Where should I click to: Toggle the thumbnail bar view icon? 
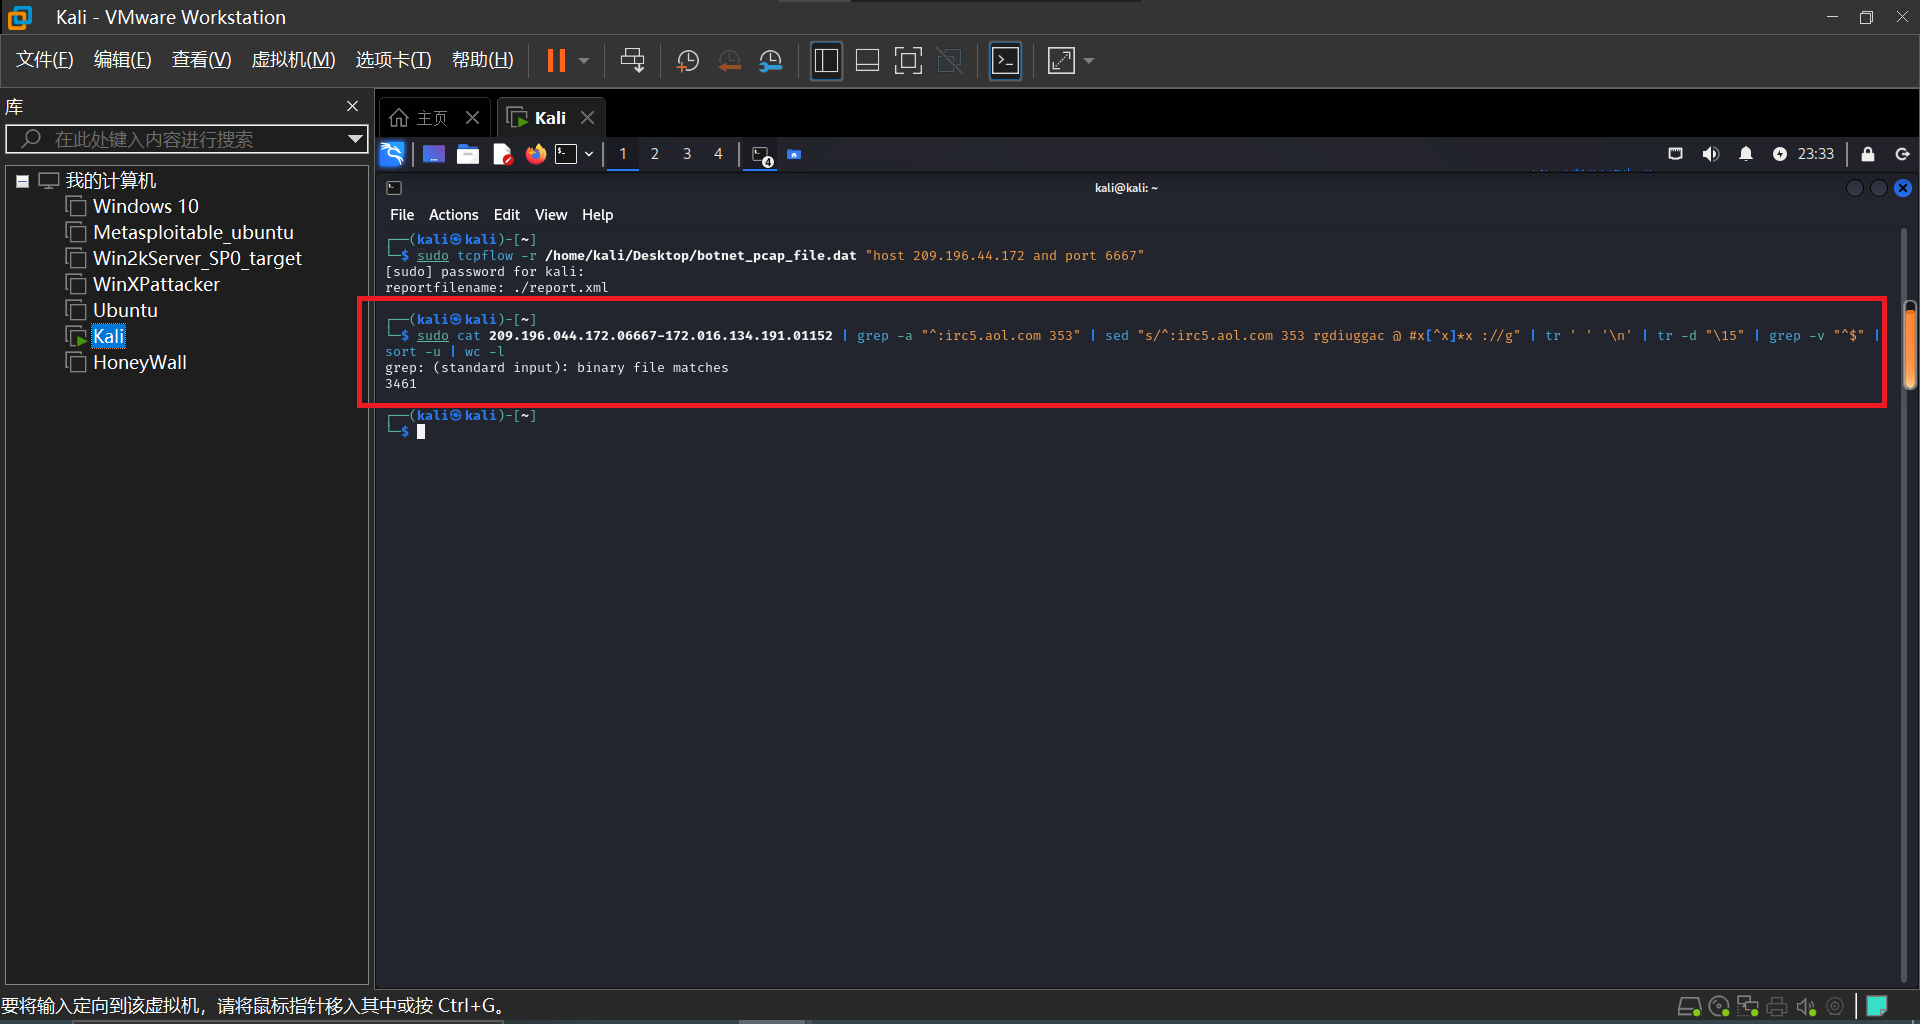click(867, 61)
